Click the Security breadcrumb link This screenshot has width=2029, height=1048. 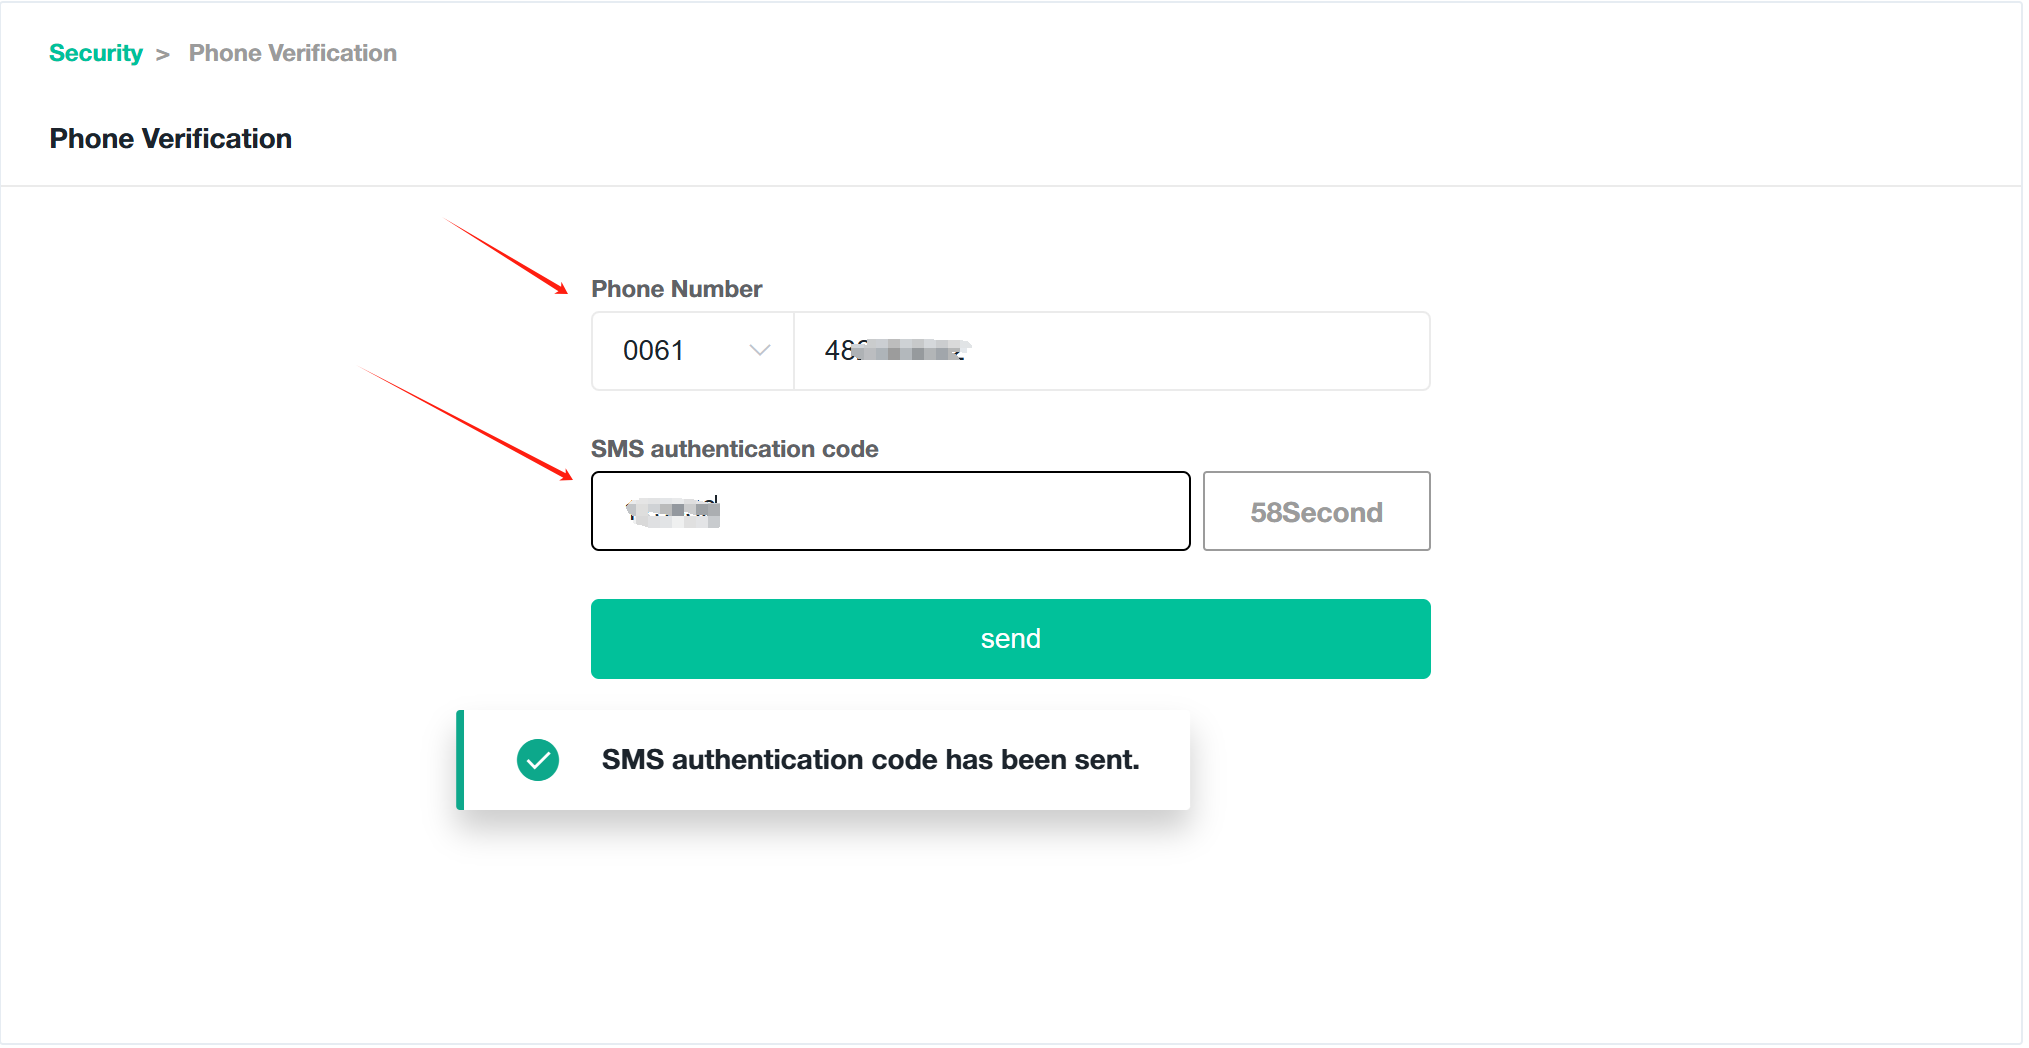96,53
